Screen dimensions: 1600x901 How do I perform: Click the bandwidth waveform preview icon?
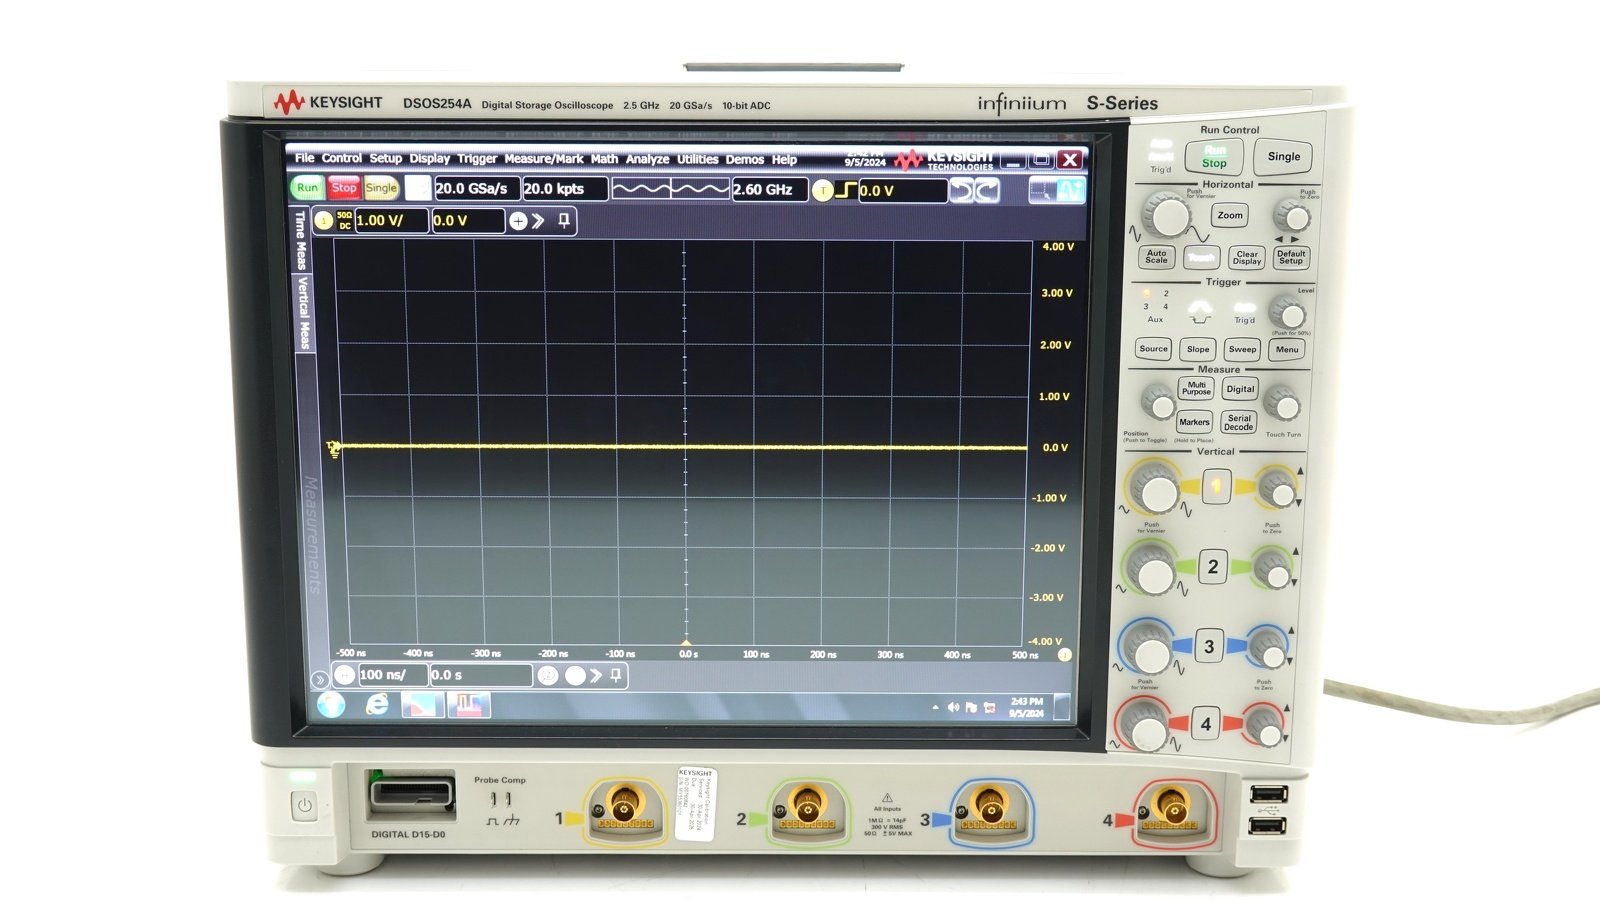coord(670,188)
